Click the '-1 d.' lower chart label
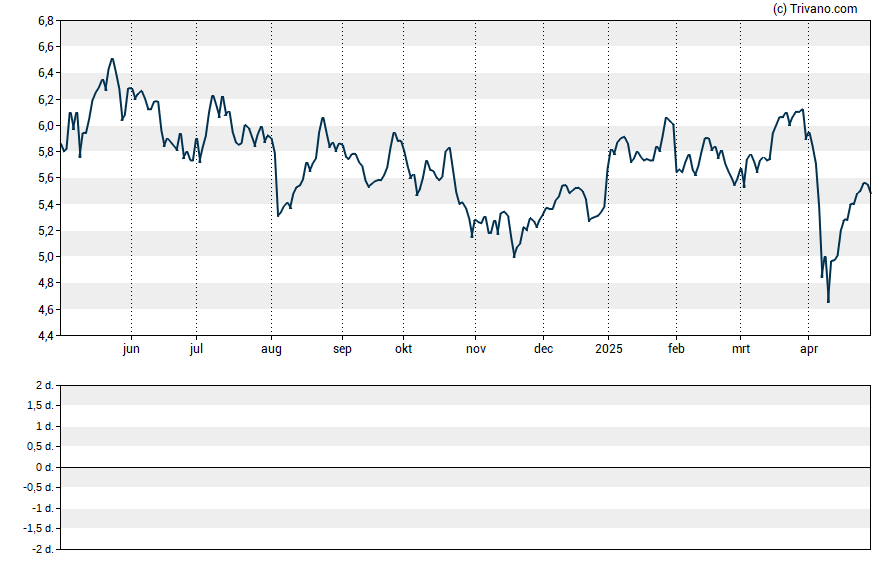Image resolution: width=888 pixels, height=565 pixels. coord(42,508)
